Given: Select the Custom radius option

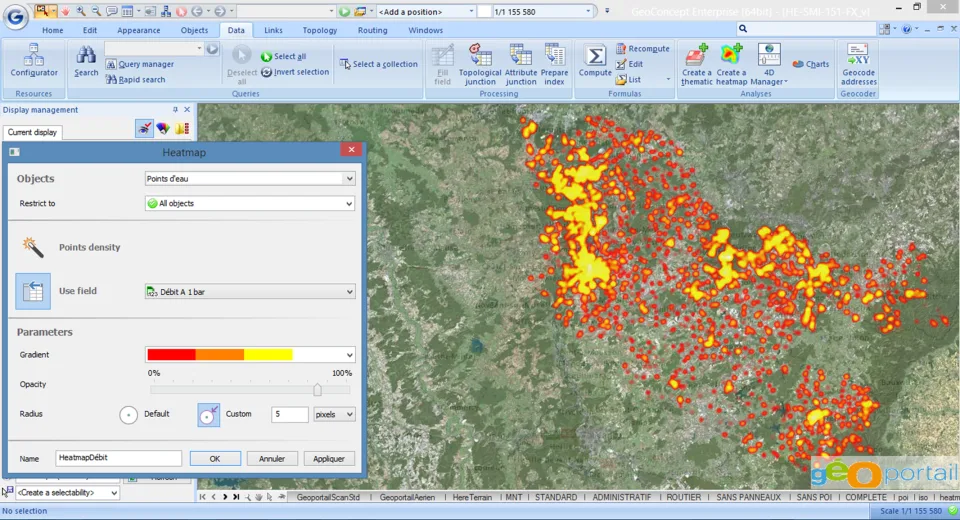Looking at the screenshot, I should (x=209, y=415).
